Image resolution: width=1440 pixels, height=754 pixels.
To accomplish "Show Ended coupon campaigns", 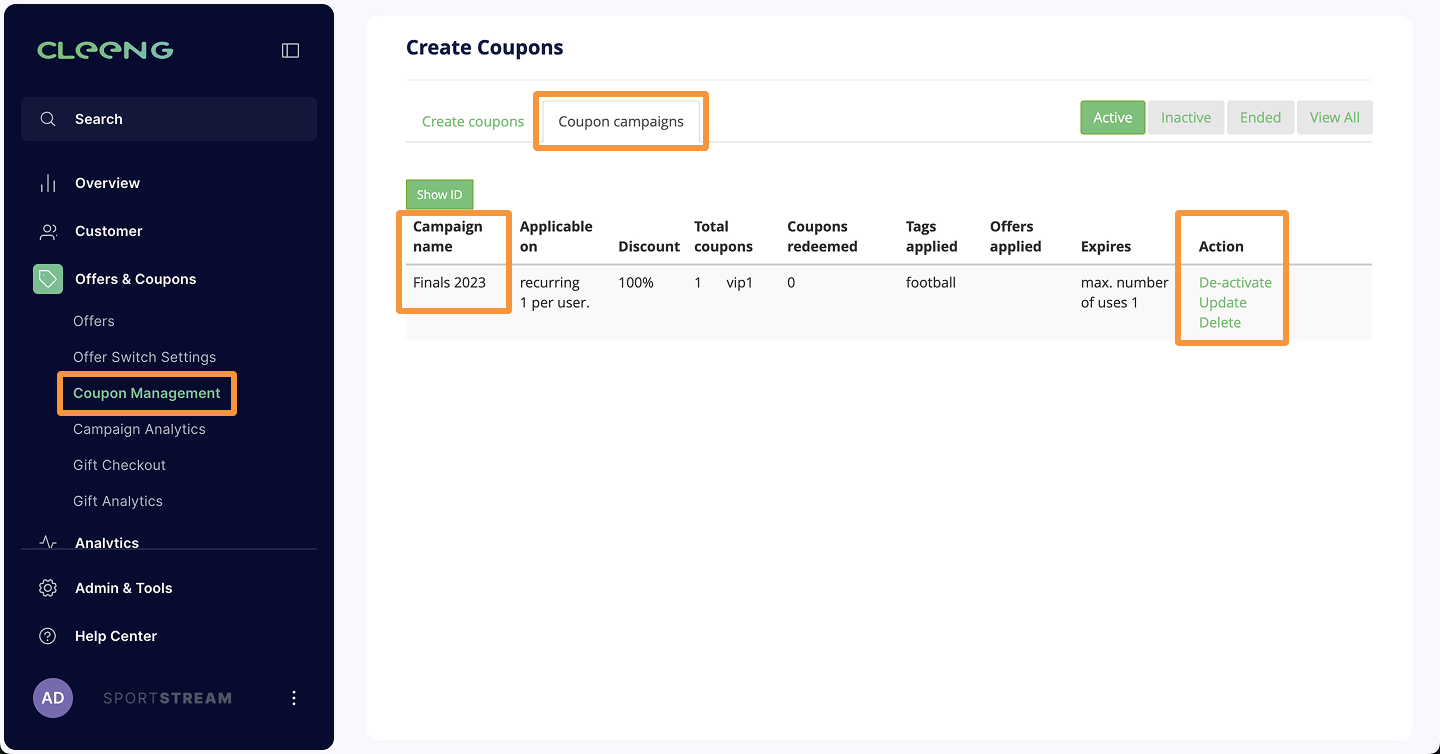I will (1260, 118).
